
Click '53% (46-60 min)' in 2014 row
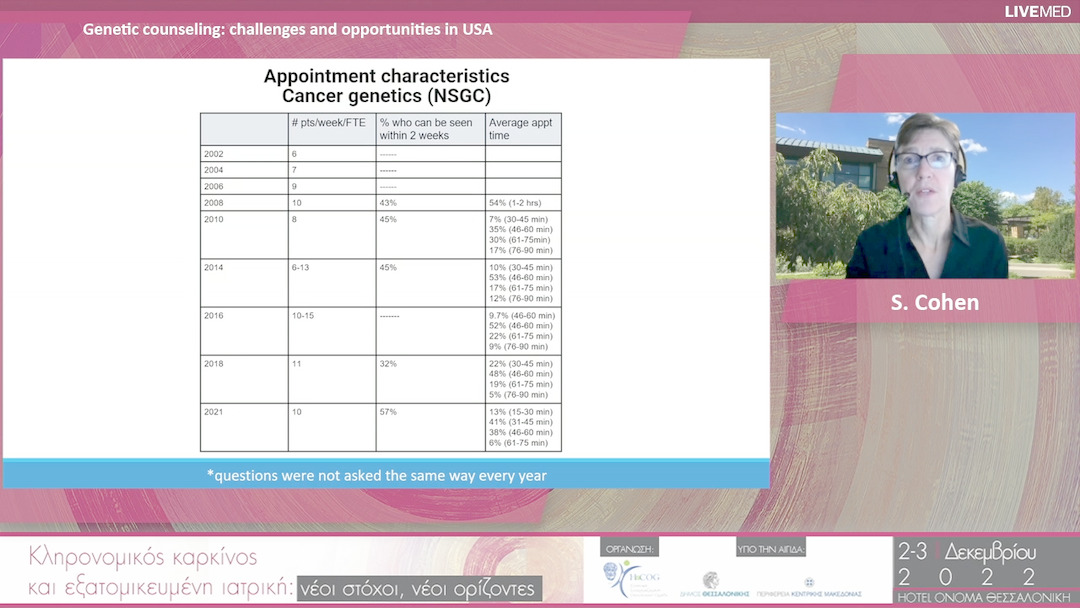pos(521,278)
